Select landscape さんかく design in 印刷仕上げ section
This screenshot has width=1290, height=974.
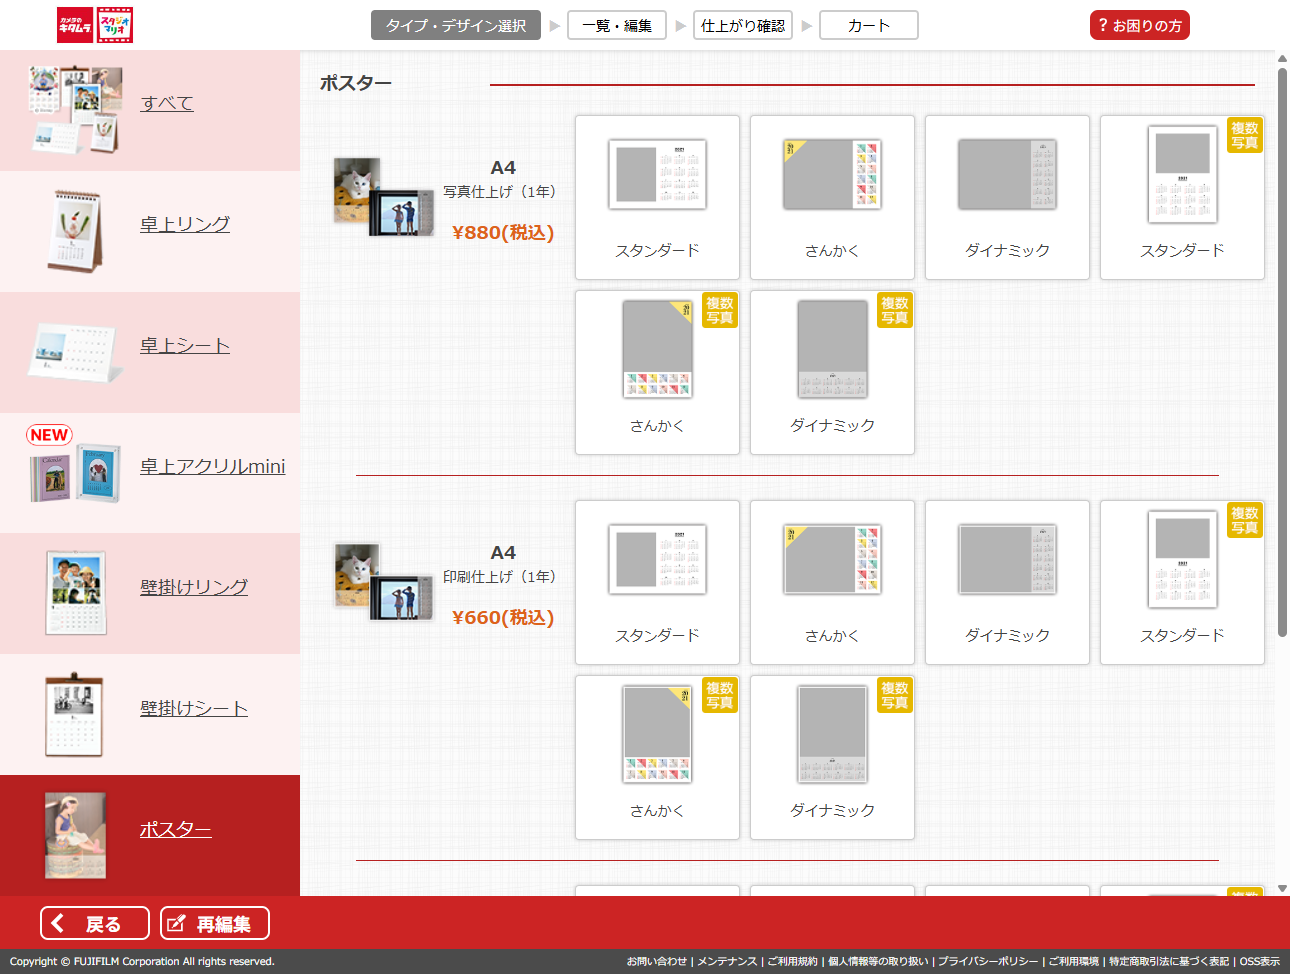832,582
